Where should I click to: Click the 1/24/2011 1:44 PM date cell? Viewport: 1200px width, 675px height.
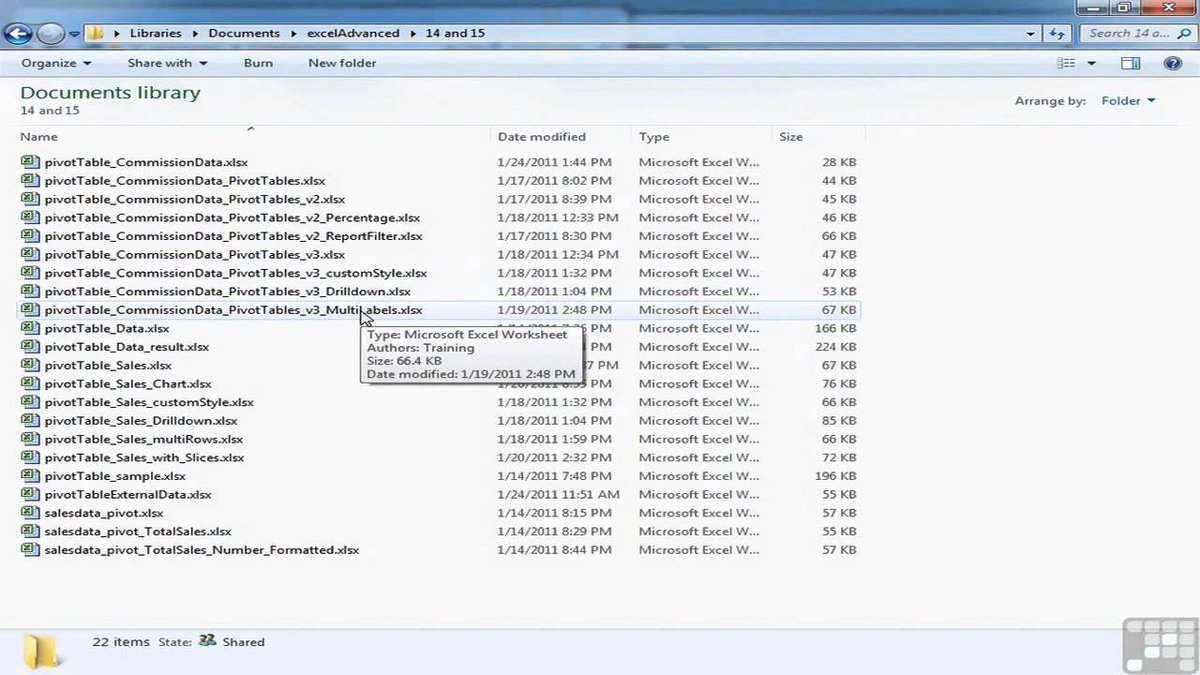(x=554, y=162)
